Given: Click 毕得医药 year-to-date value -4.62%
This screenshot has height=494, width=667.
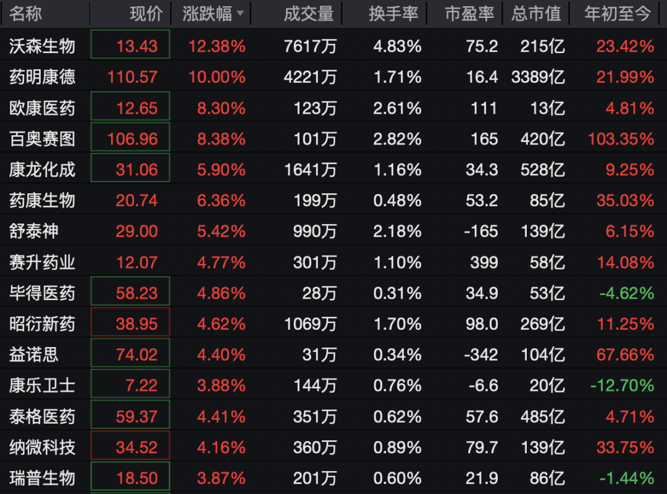Looking at the screenshot, I should (x=625, y=293).
